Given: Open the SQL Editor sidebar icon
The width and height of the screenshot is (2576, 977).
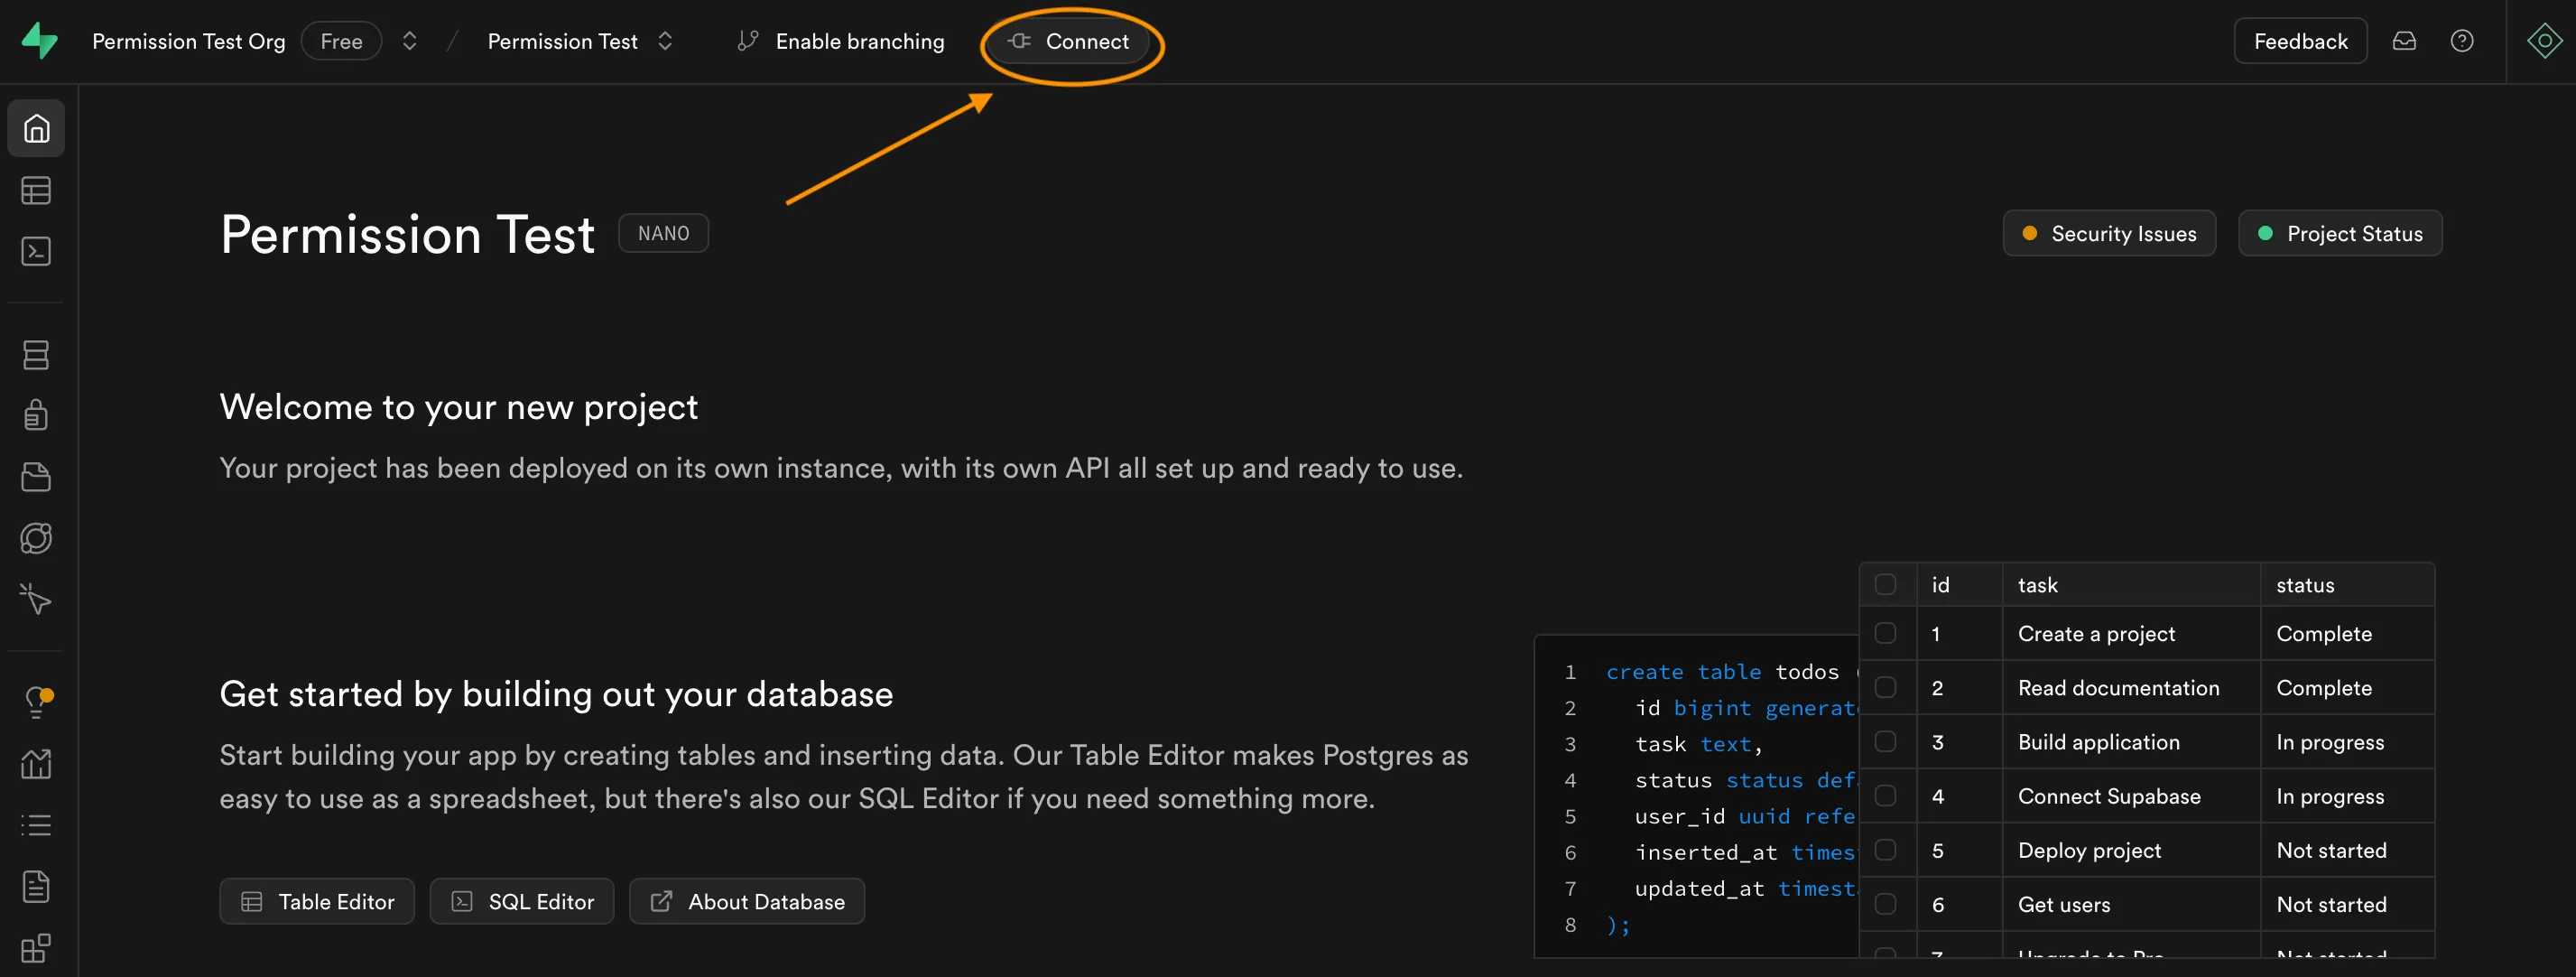Looking at the screenshot, I should coord(36,251).
